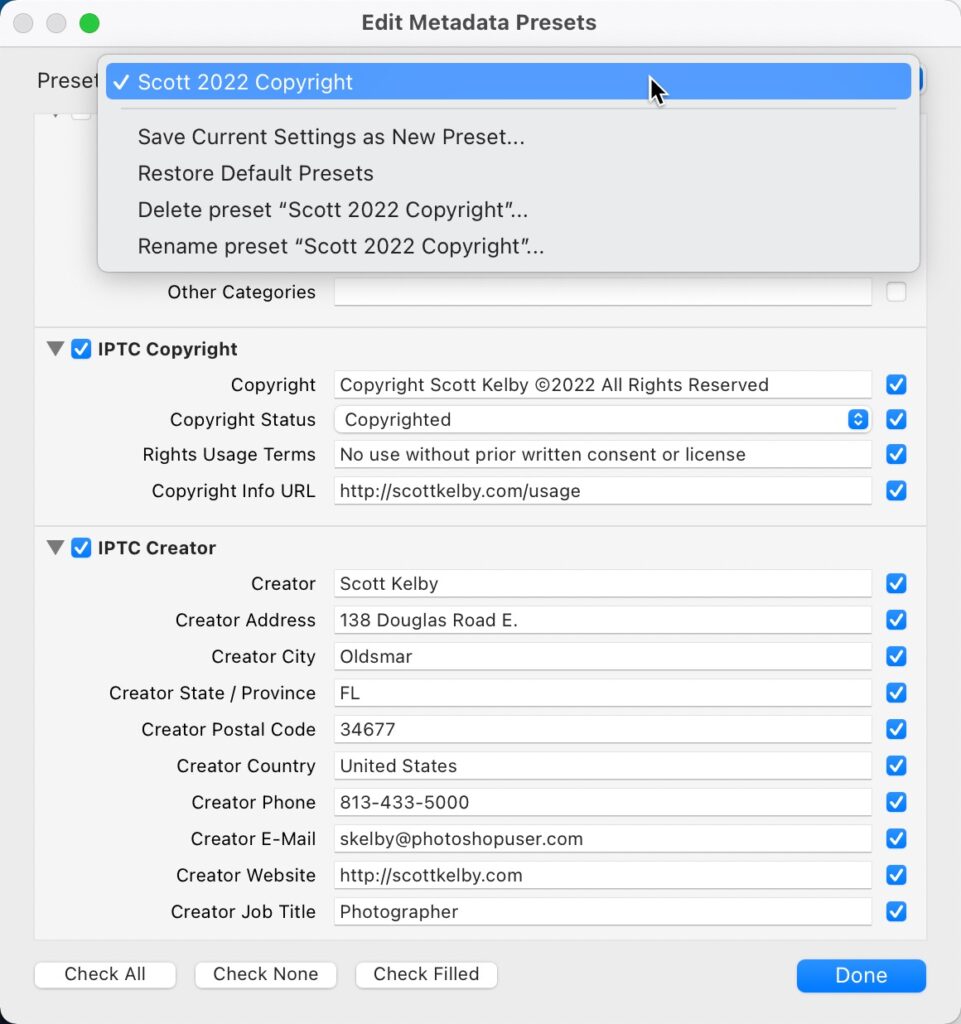
Task: Uncheck the Creator State / Province checkbox
Action: (896, 692)
